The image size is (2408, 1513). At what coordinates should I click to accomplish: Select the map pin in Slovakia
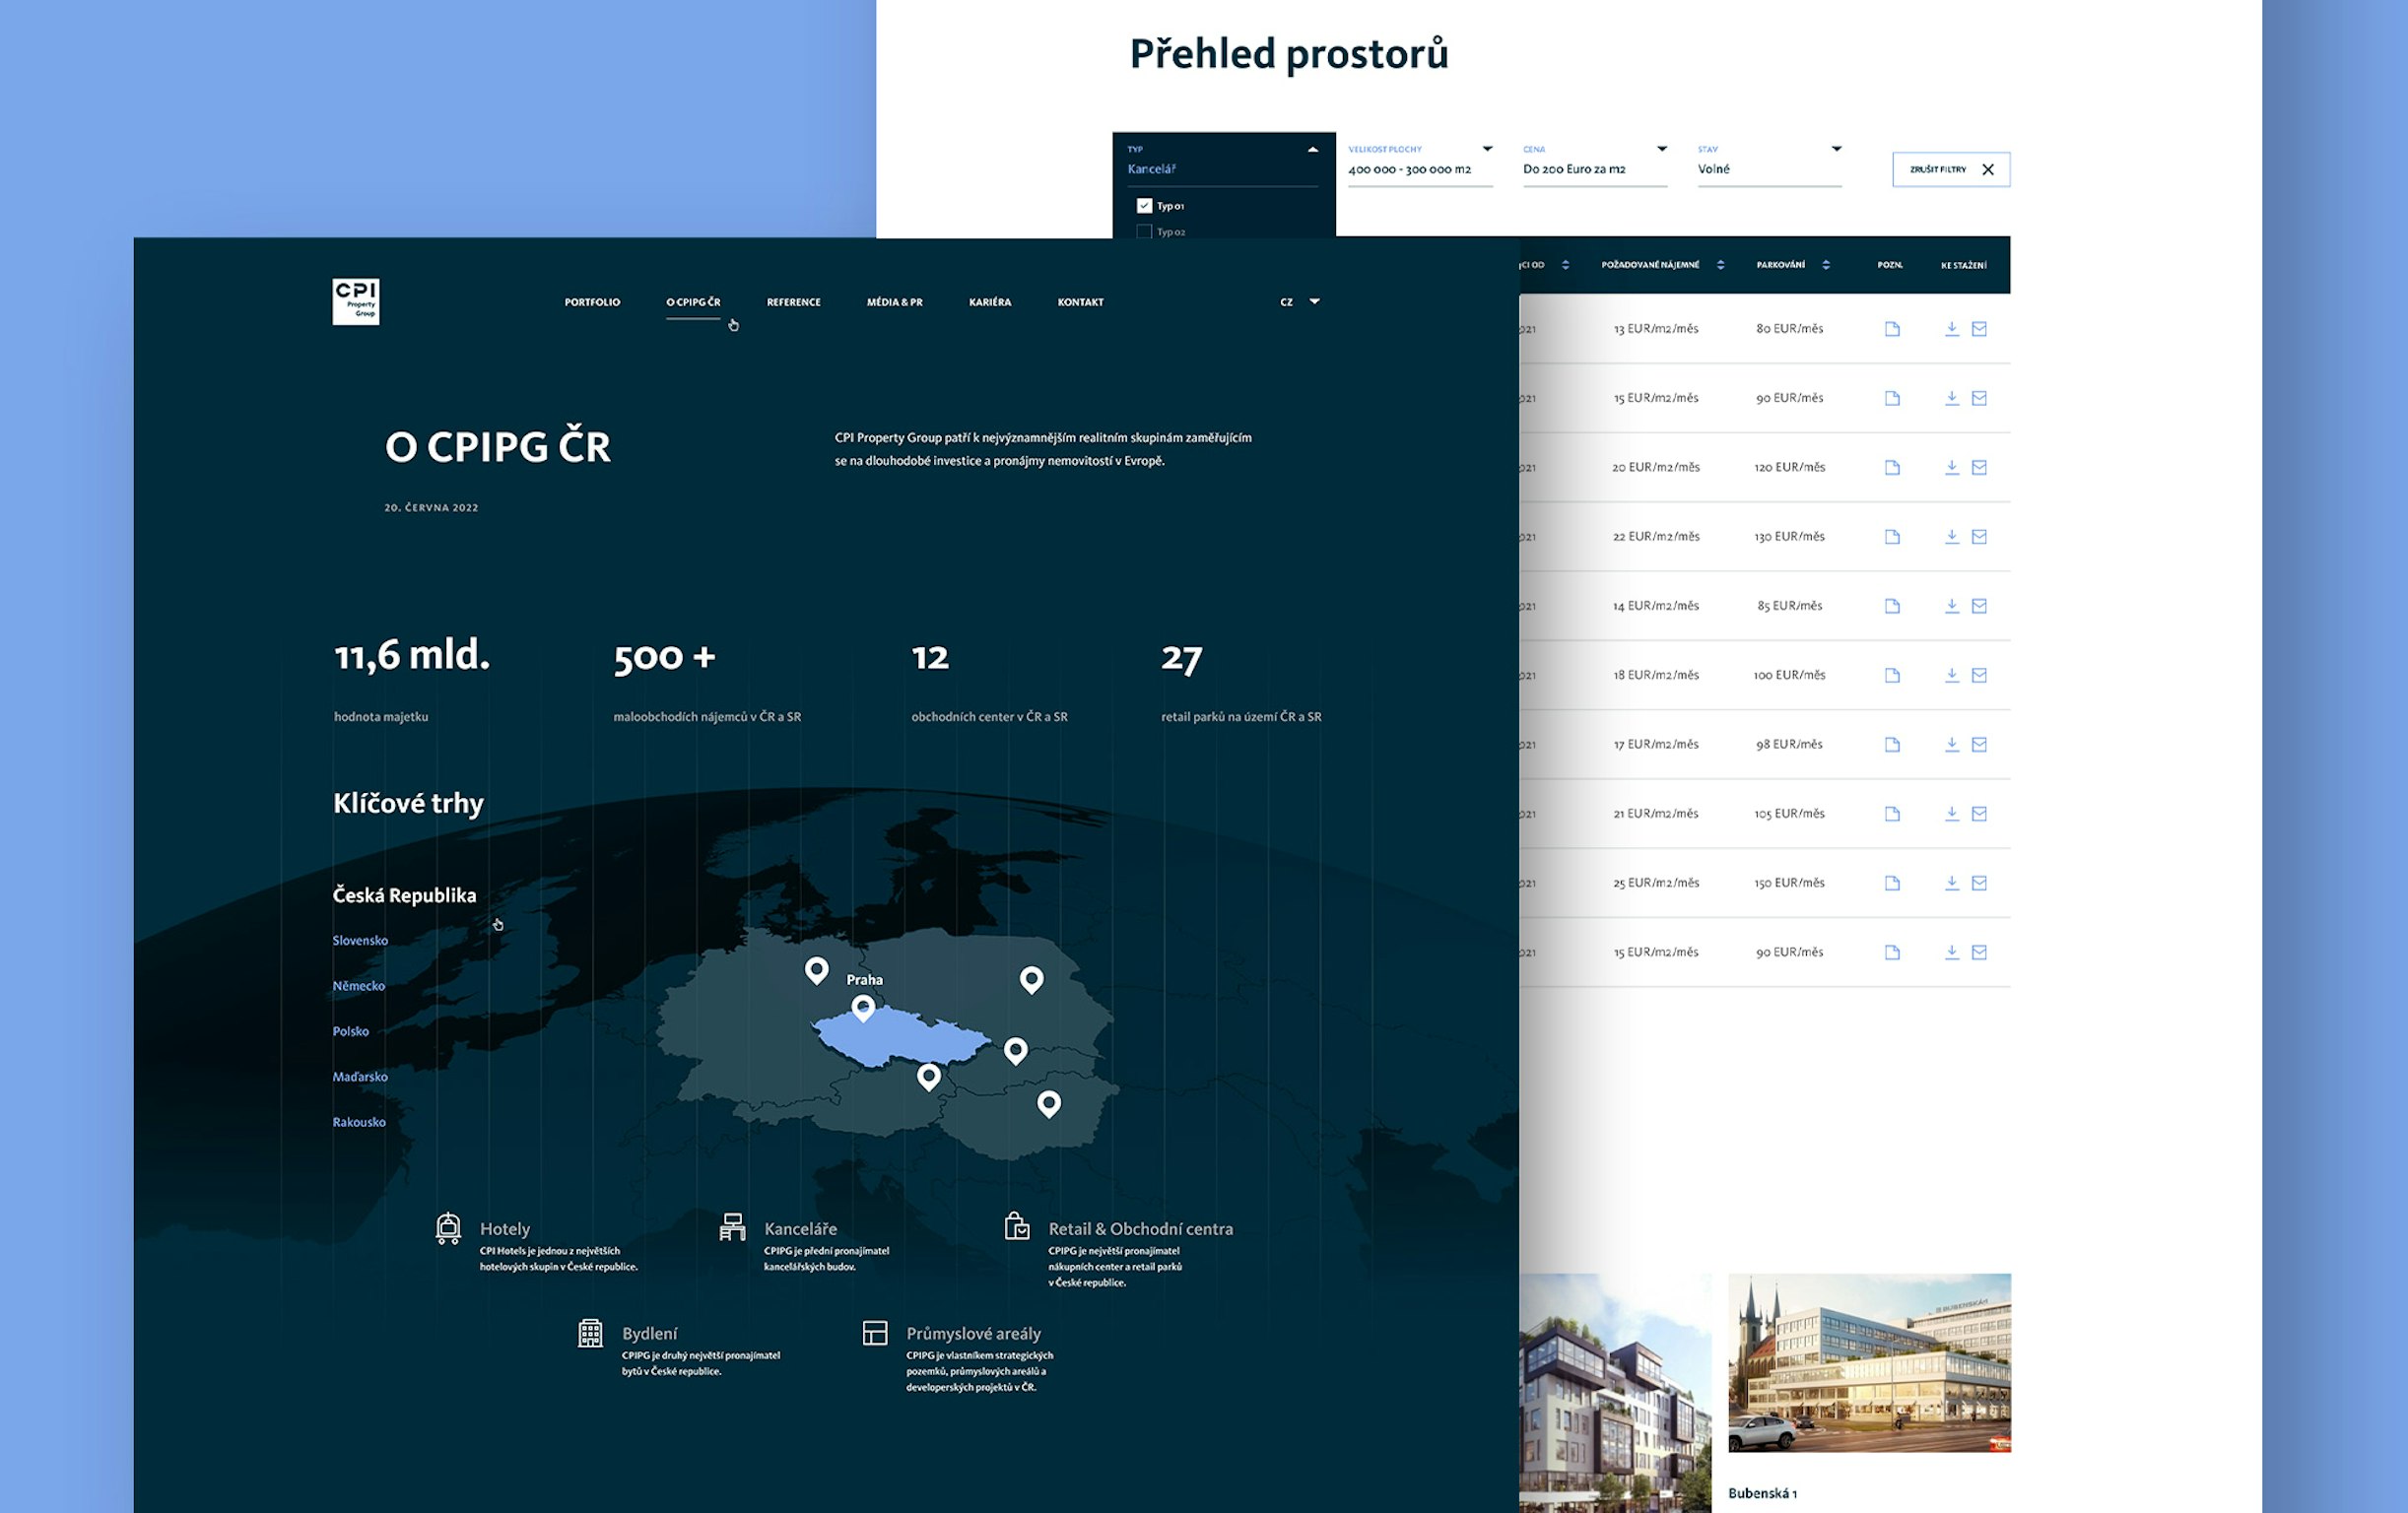(x=1015, y=1050)
